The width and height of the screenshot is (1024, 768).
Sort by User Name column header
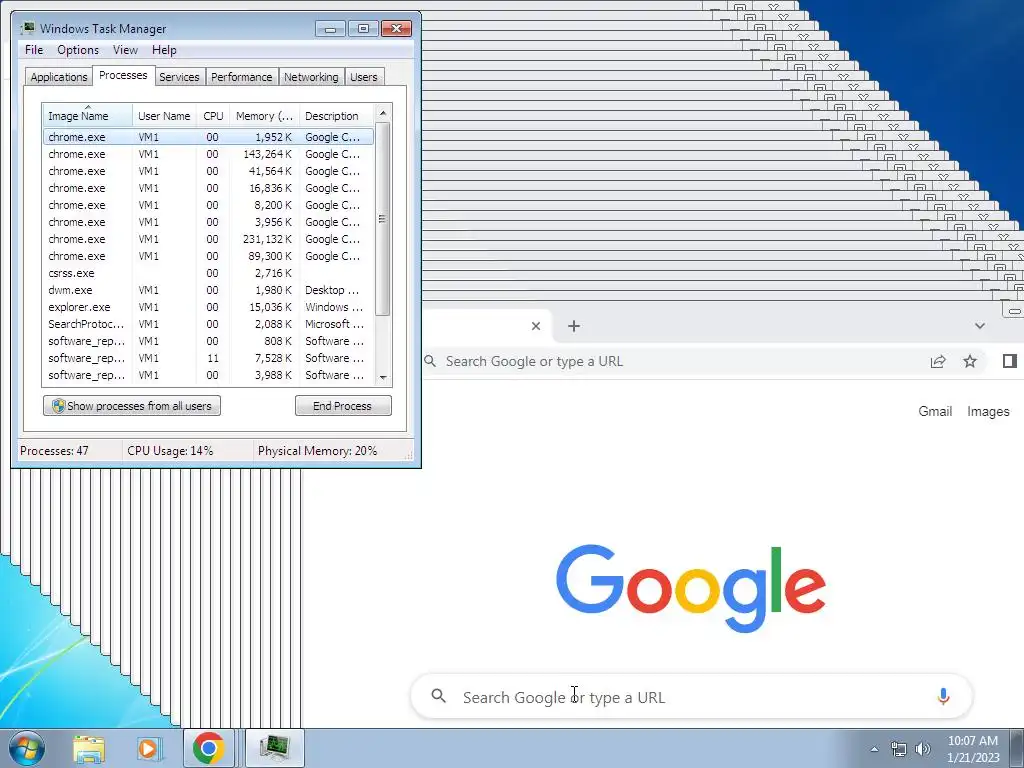click(164, 116)
